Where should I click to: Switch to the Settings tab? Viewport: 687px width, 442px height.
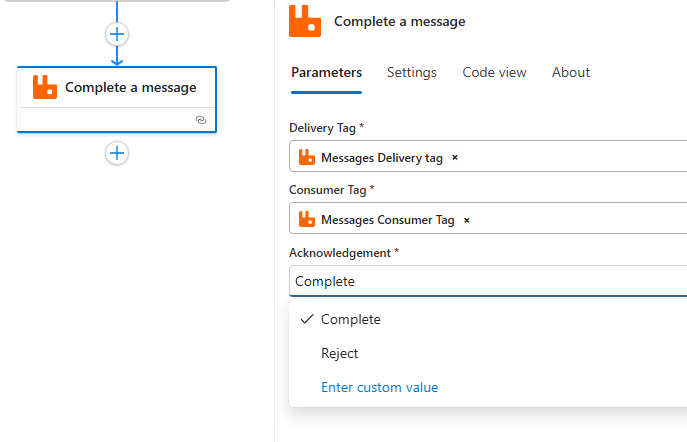click(x=412, y=73)
